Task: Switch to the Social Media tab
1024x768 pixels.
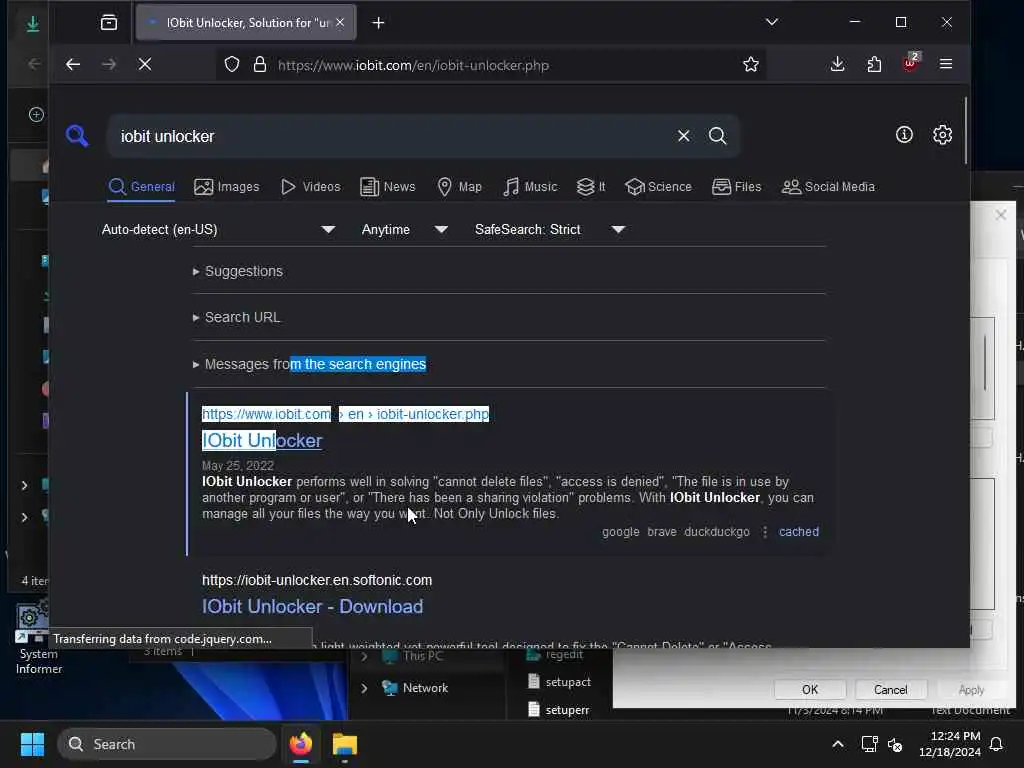Action: pyautogui.click(x=828, y=187)
